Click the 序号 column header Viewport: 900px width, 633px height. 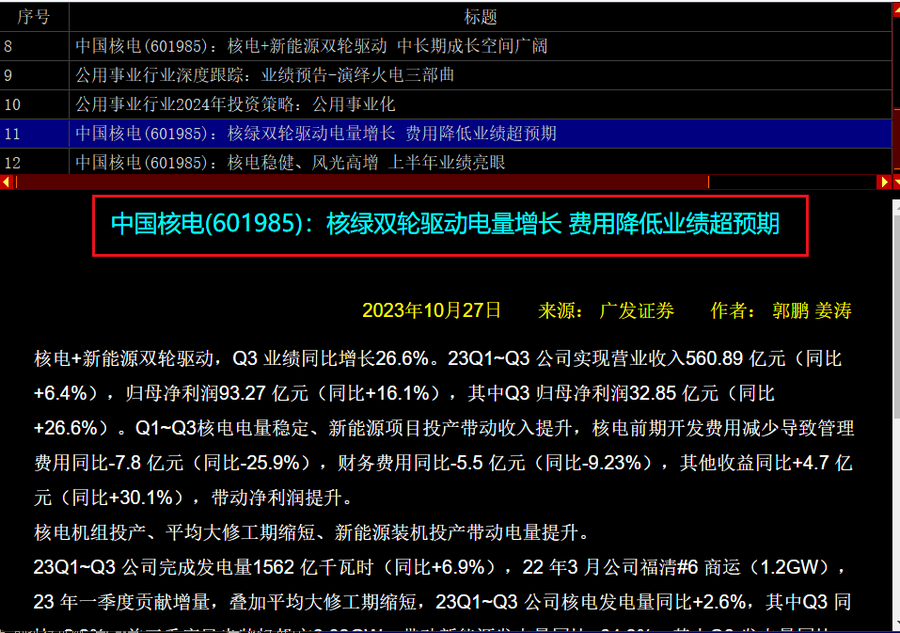(x=34, y=16)
